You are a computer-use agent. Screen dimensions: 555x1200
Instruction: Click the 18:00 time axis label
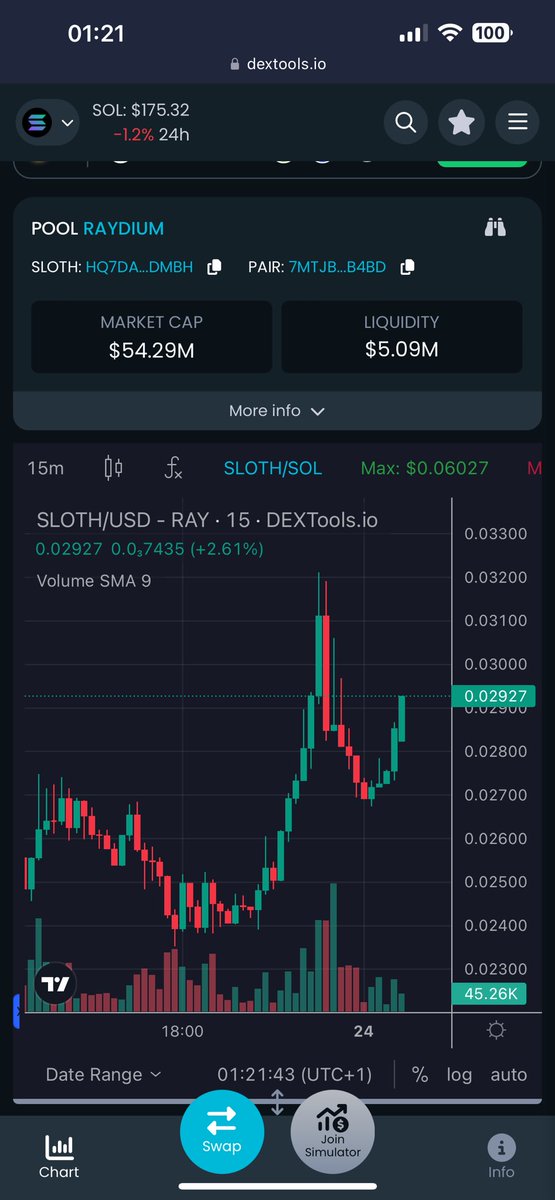[182, 1030]
